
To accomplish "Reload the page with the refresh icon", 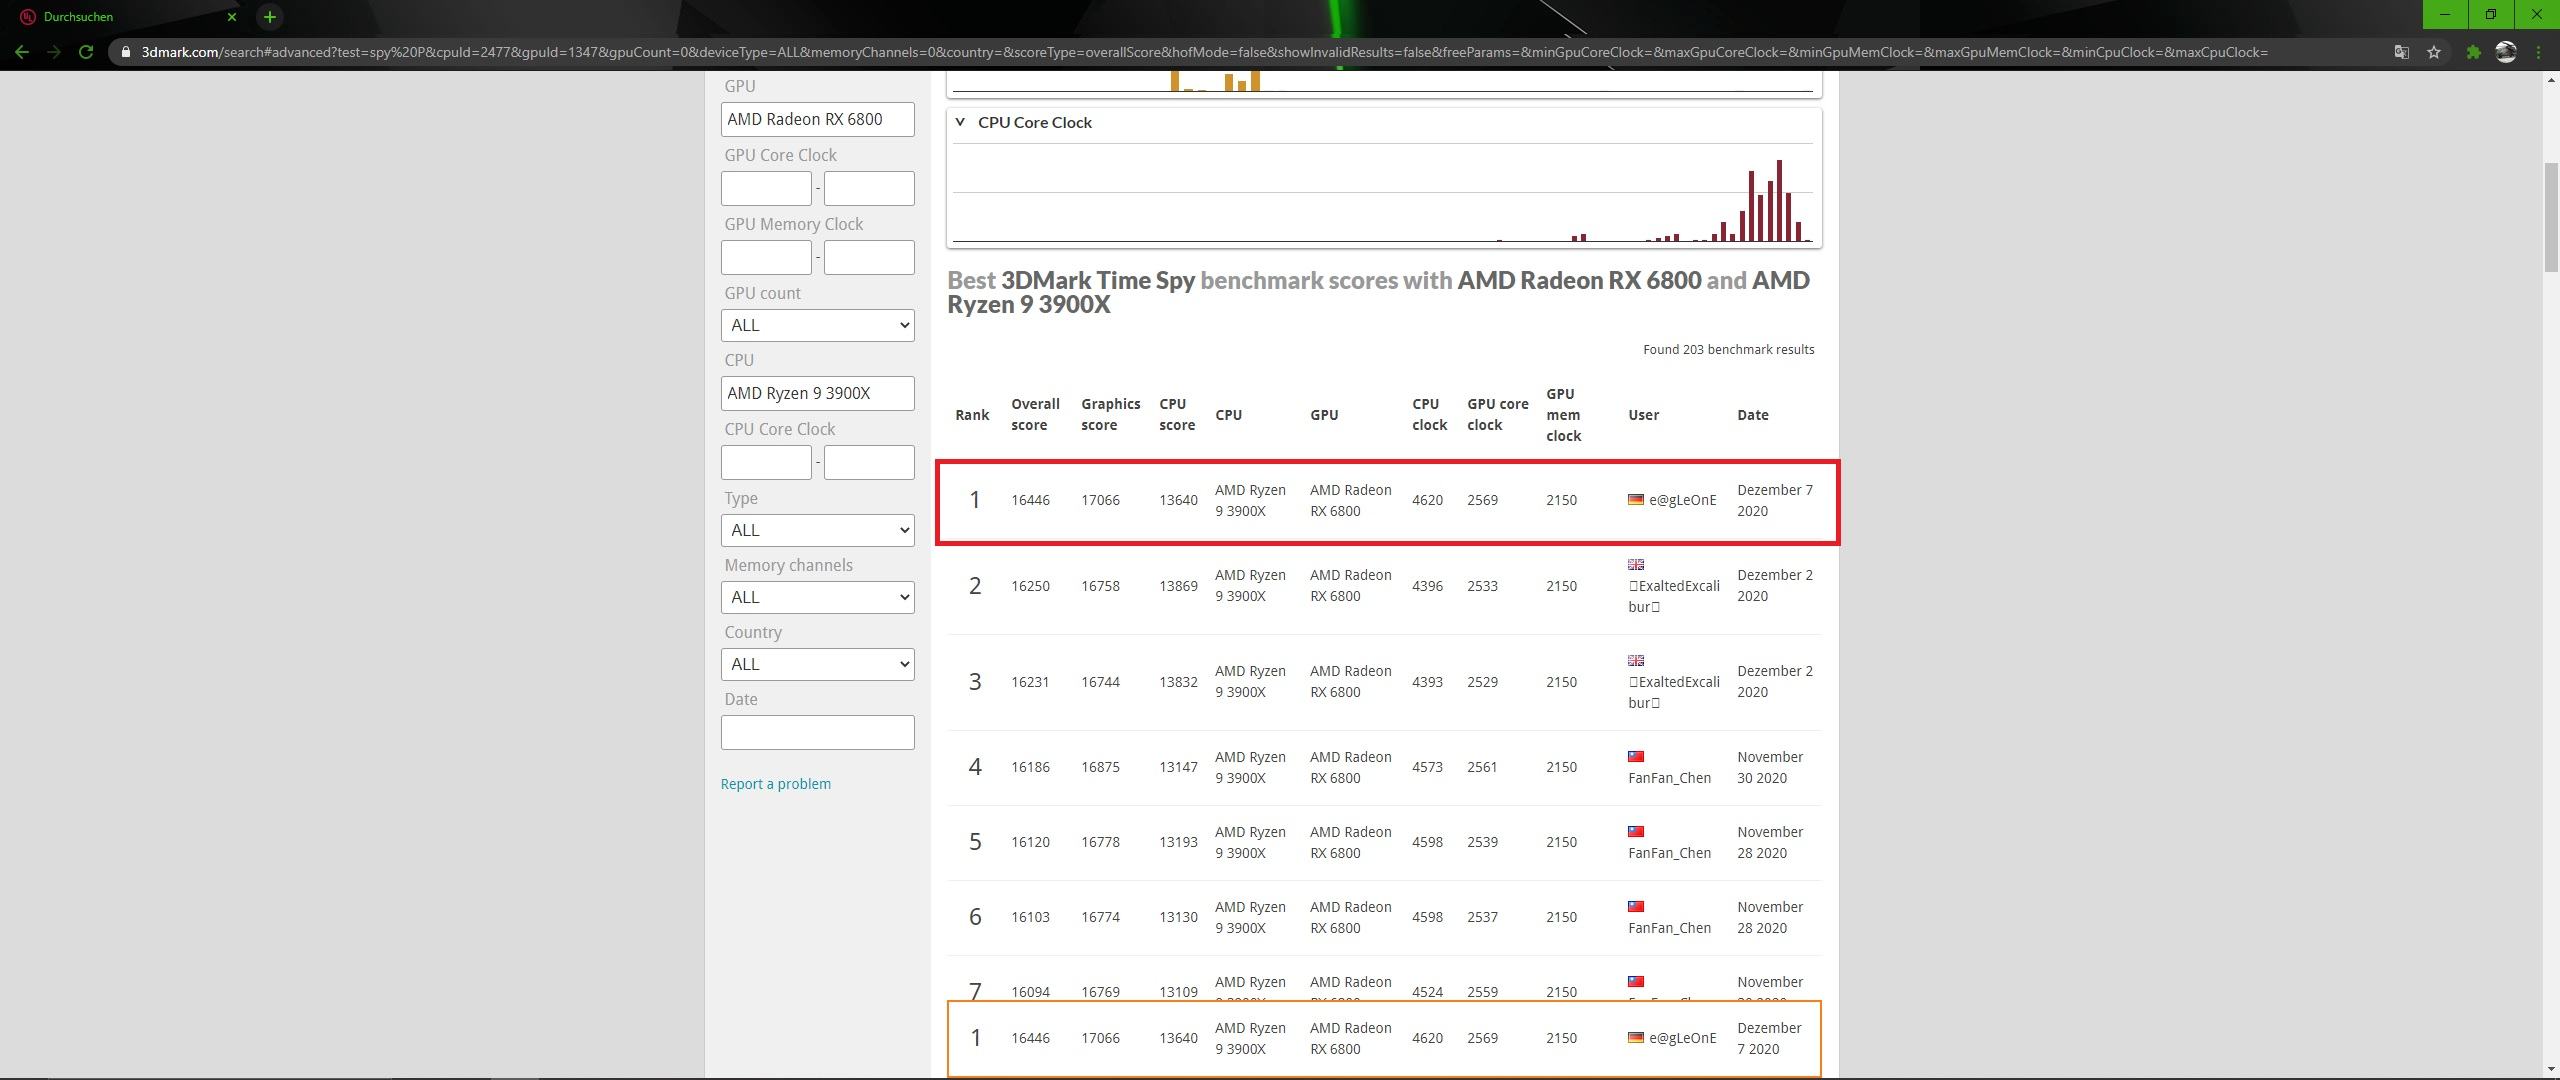I will [x=86, y=52].
